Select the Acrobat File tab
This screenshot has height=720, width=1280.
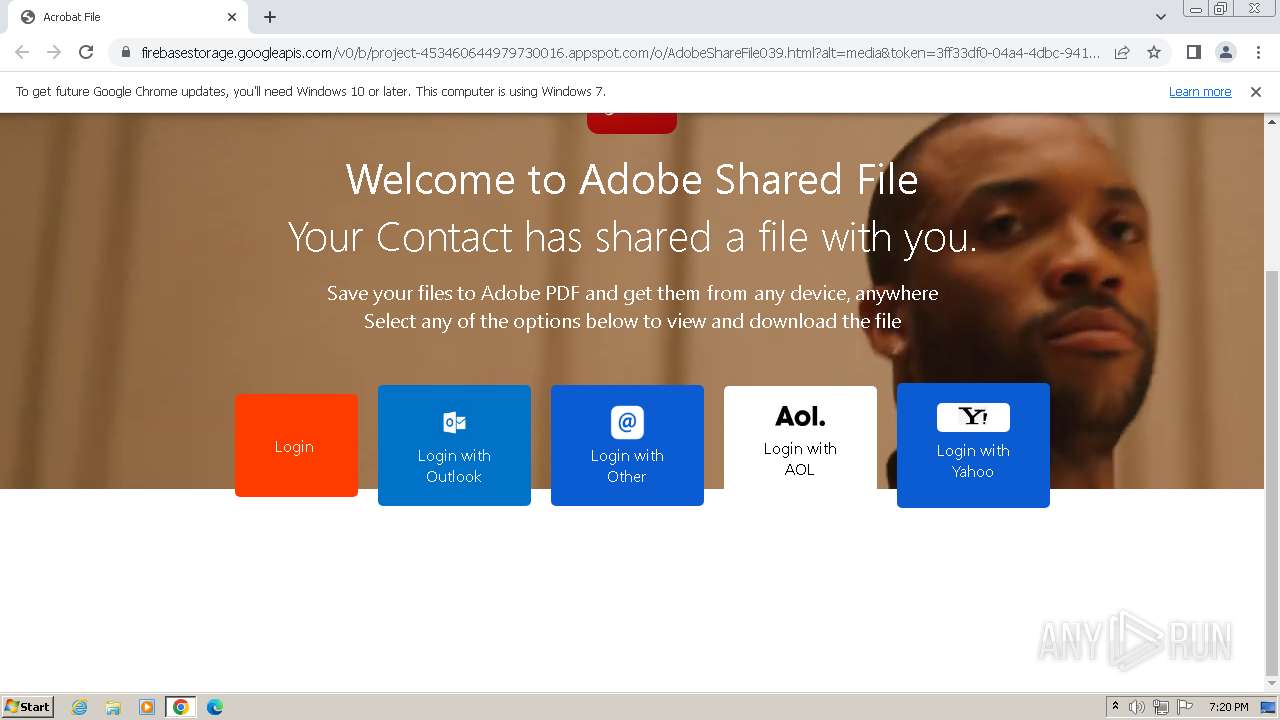point(128,17)
